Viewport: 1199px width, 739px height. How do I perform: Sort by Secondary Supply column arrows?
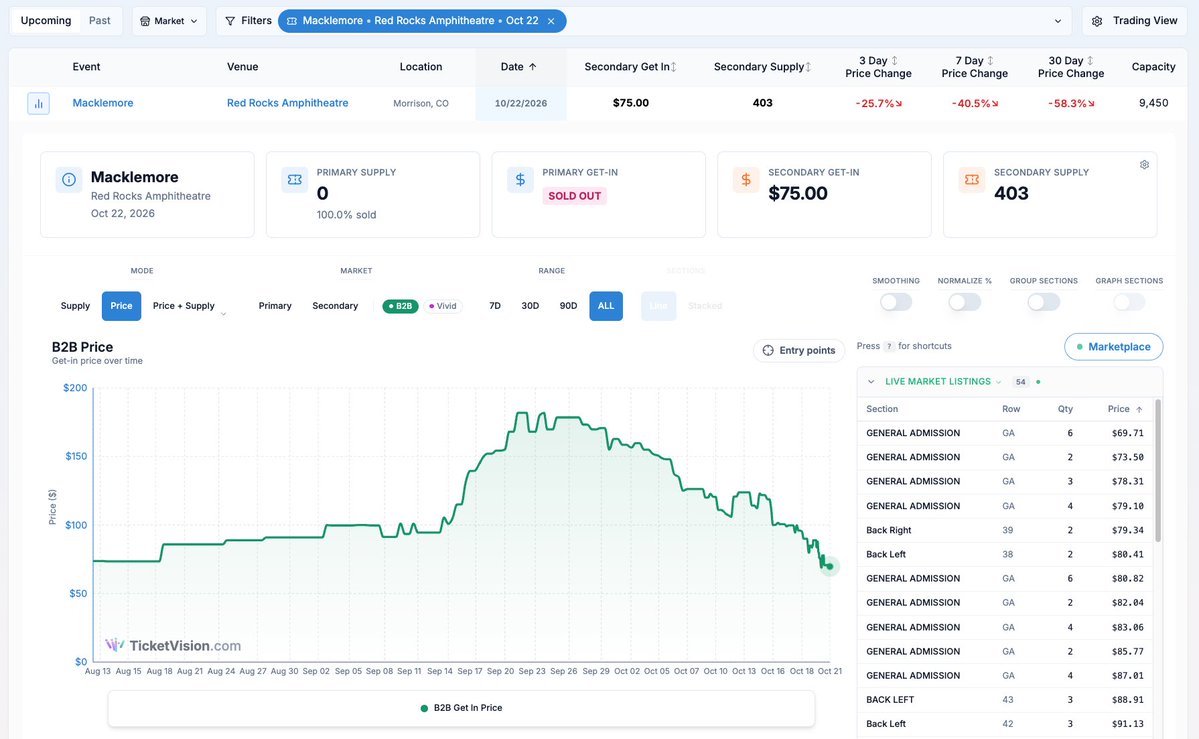[808, 67]
